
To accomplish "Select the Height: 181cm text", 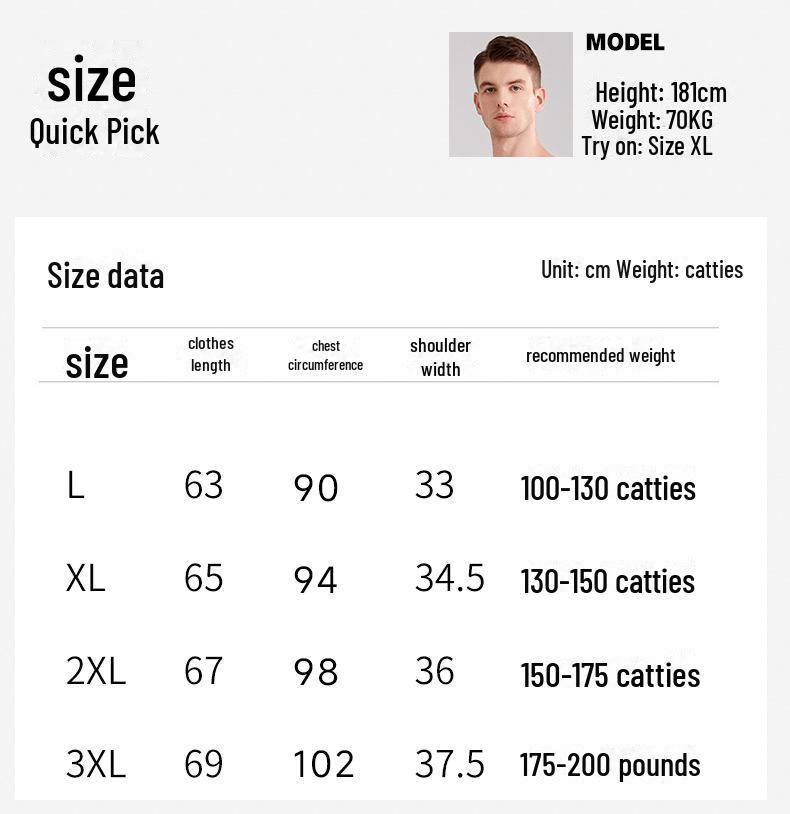I will tap(660, 93).
